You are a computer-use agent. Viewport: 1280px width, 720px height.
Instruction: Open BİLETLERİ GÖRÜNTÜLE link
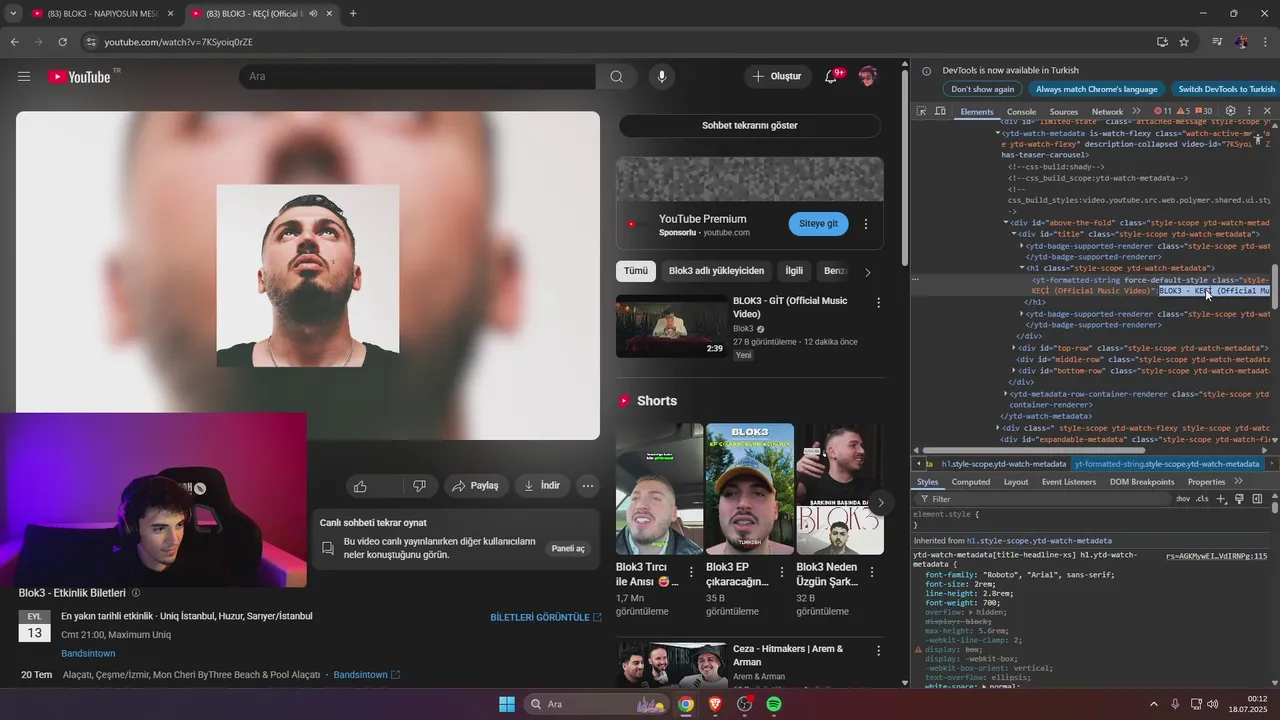tap(546, 618)
